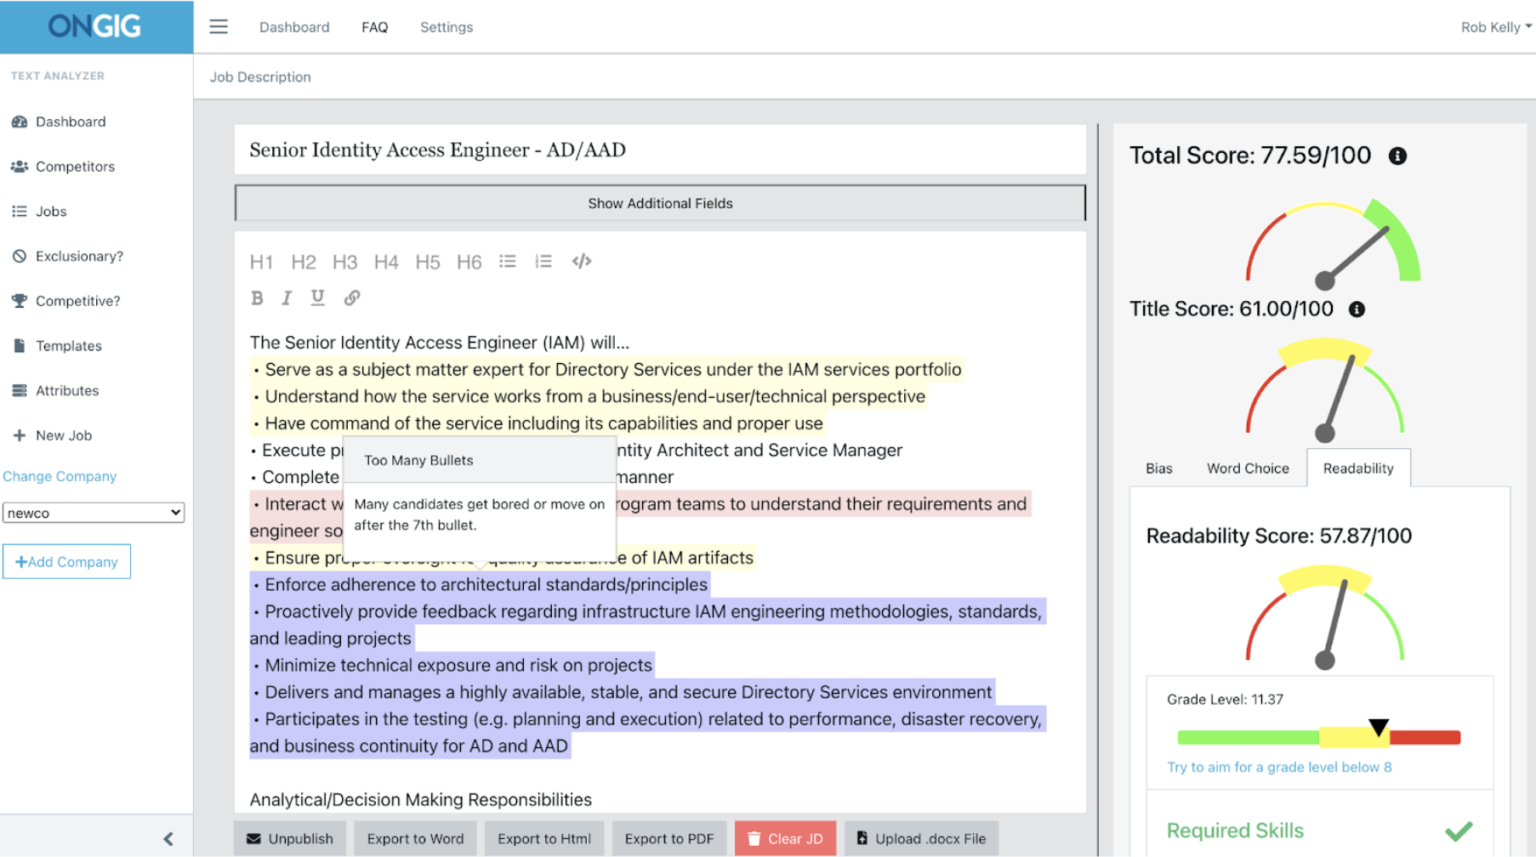The width and height of the screenshot is (1536, 857).
Task: Insert a bulleted list
Action: pyautogui.click(x=507, y=261)
